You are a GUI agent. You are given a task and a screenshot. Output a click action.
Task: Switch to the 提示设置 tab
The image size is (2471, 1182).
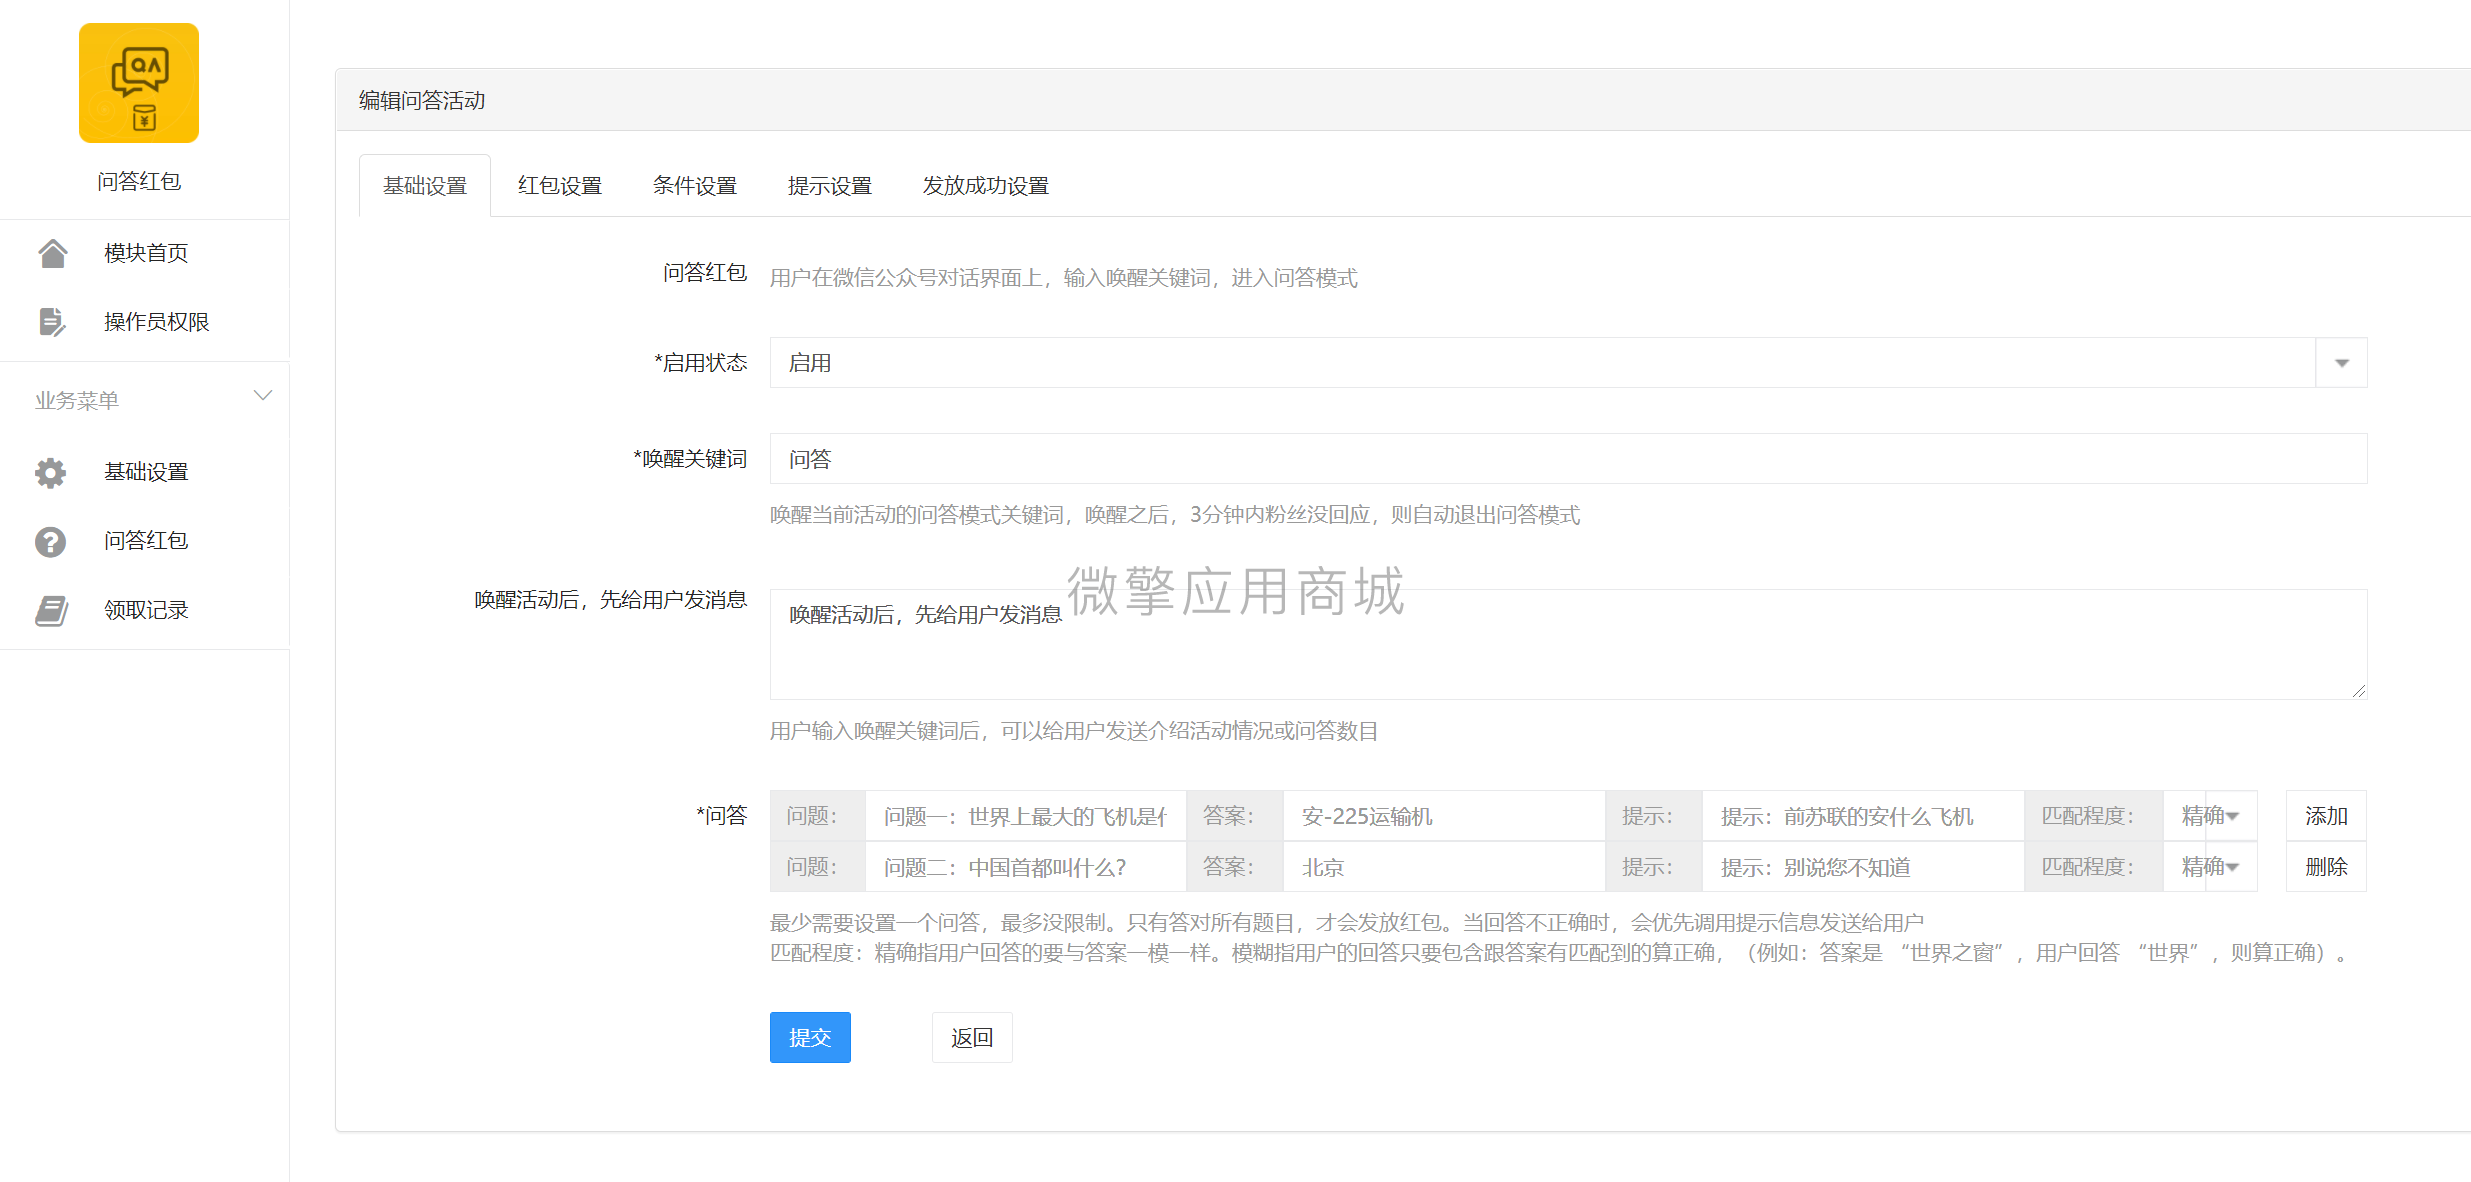point(830,186)
